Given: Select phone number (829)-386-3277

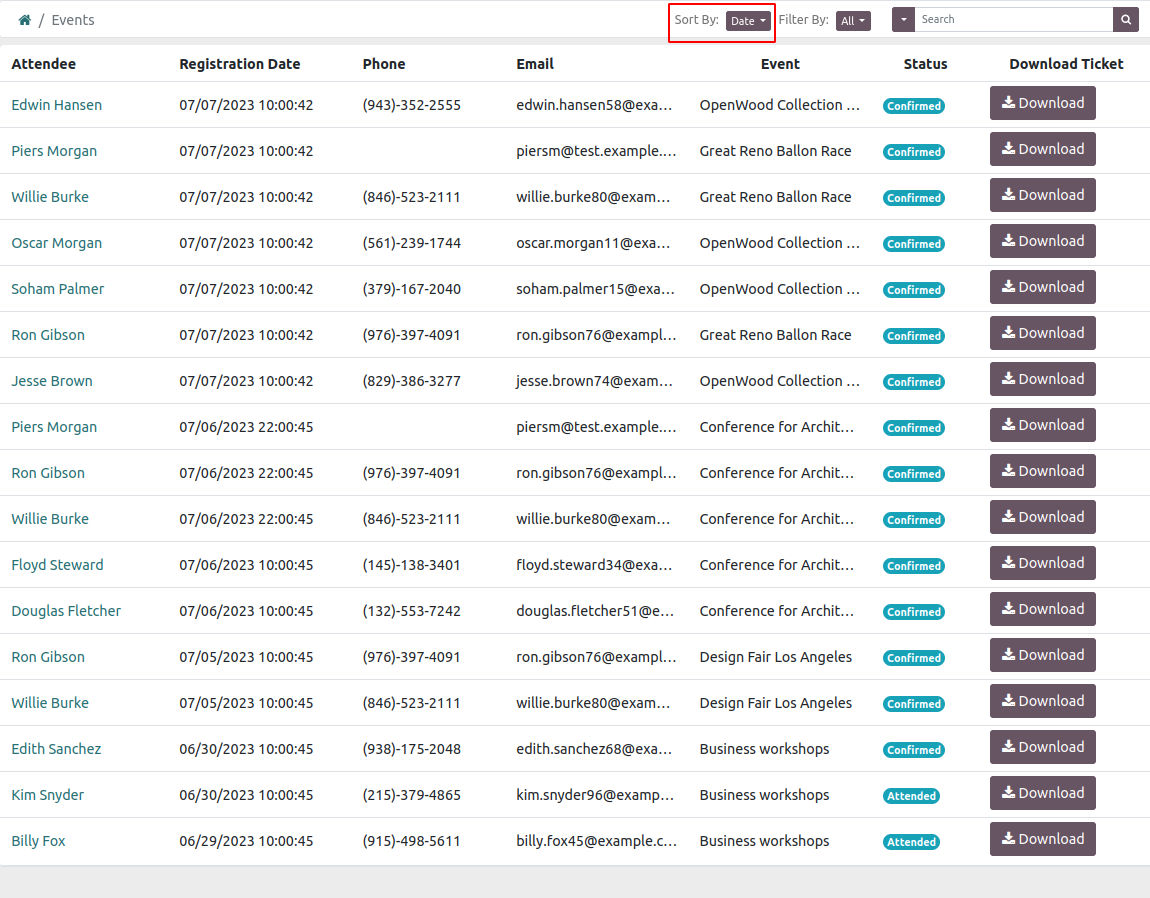Looking at the screenshot, I should tap(411, 381).
